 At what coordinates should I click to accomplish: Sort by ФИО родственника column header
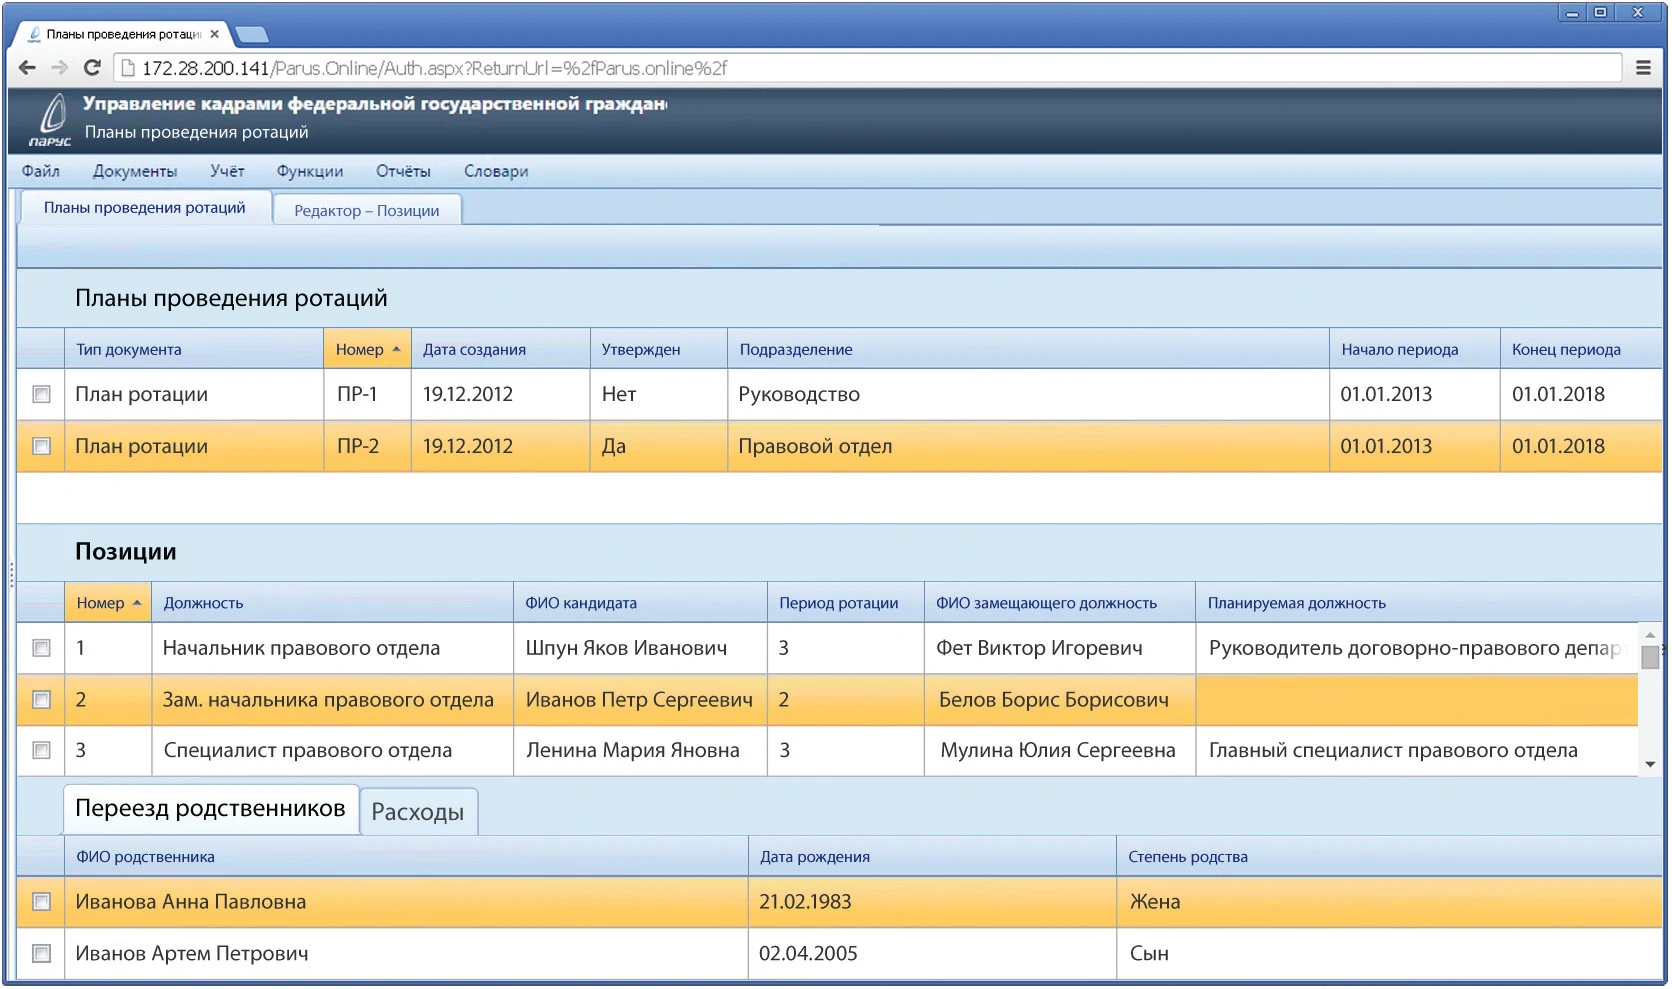tap(406, 857)
